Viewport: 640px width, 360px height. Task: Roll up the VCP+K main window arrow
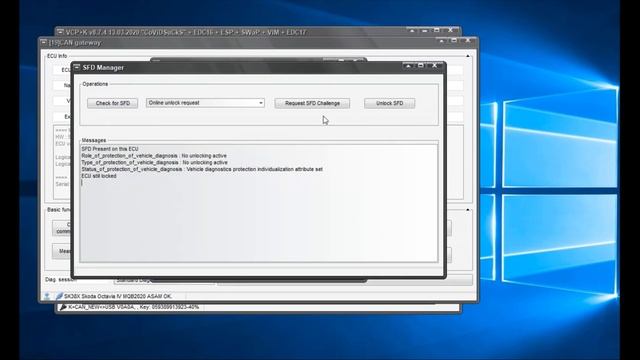[x=412, y=30]
